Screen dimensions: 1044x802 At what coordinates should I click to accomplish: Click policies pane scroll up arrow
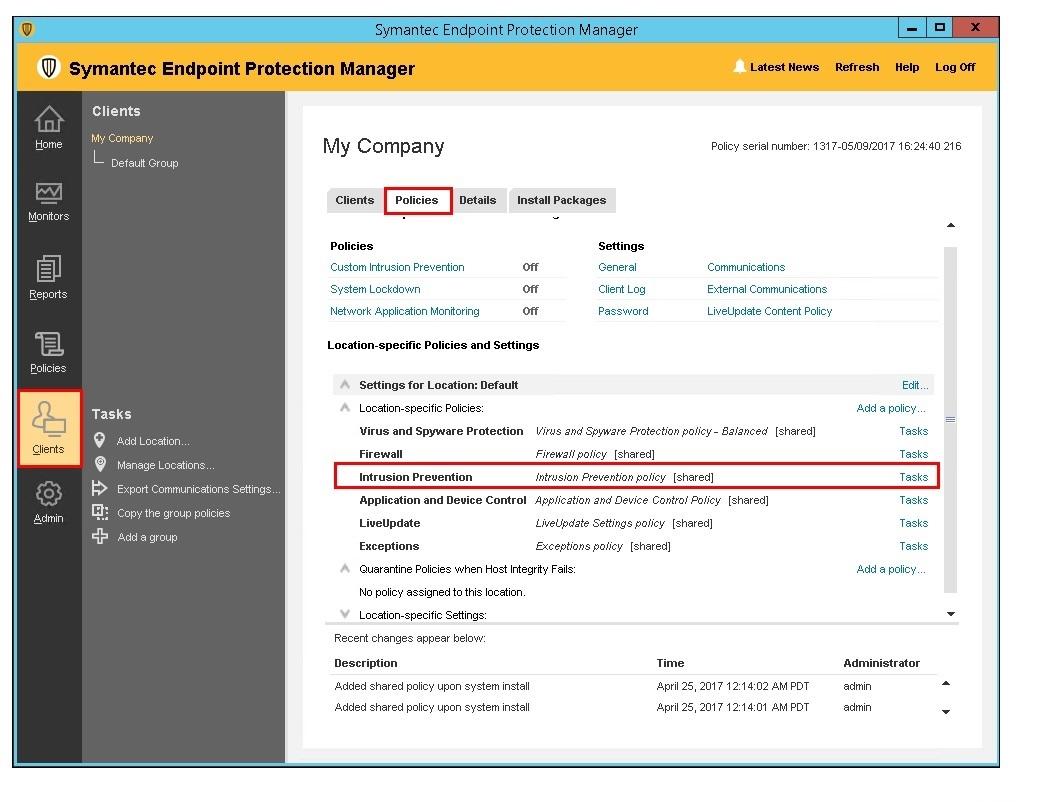click(x=951, y=226)
